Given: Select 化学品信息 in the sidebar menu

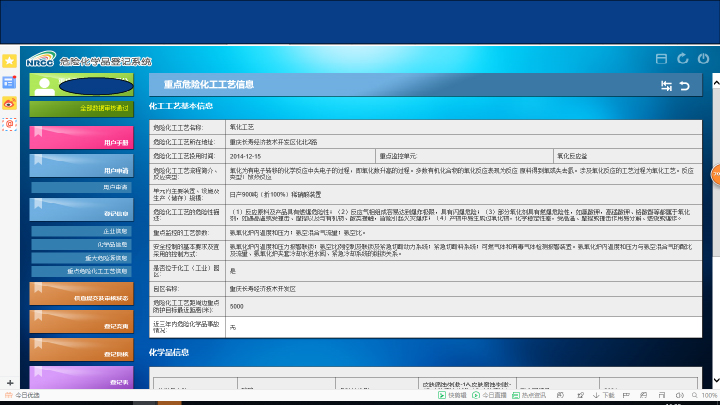Looking at the screenshot, I should pyautogui.click(x=112, y=244).
